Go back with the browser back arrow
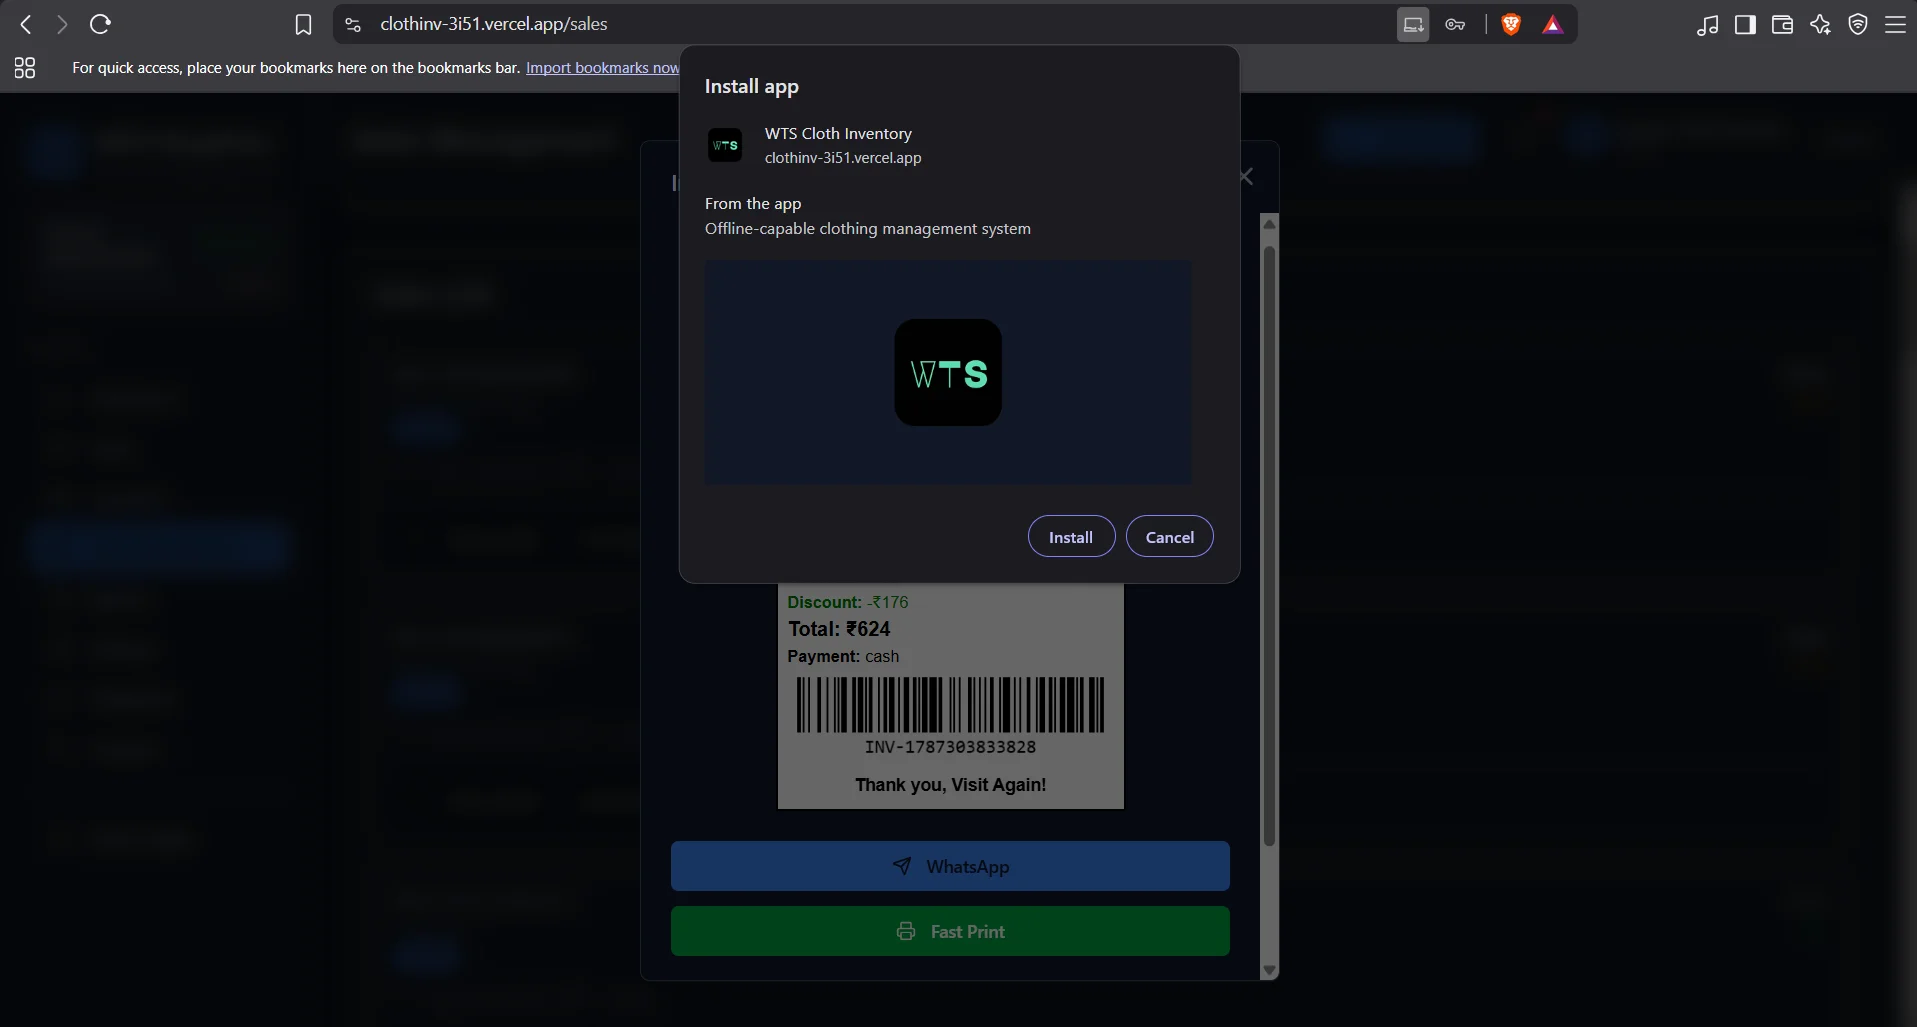1917x1027 pixels. [26, 24]
